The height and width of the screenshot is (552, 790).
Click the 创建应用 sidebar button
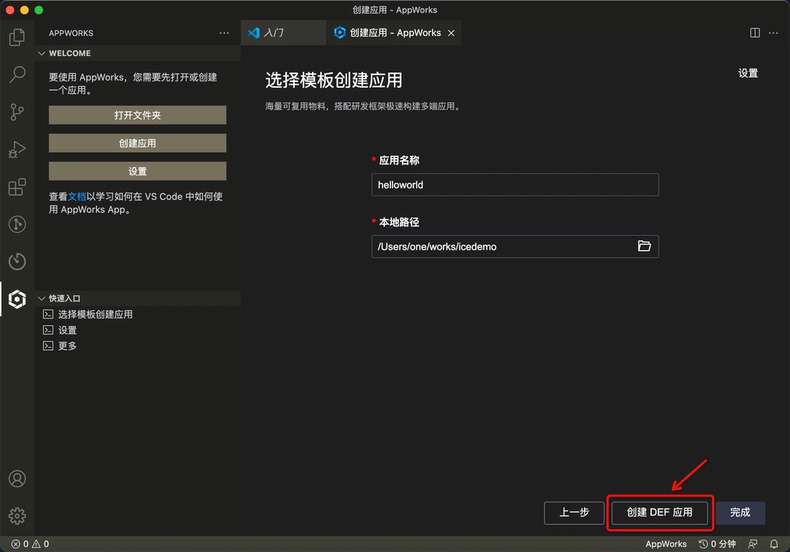coord(138,144)
